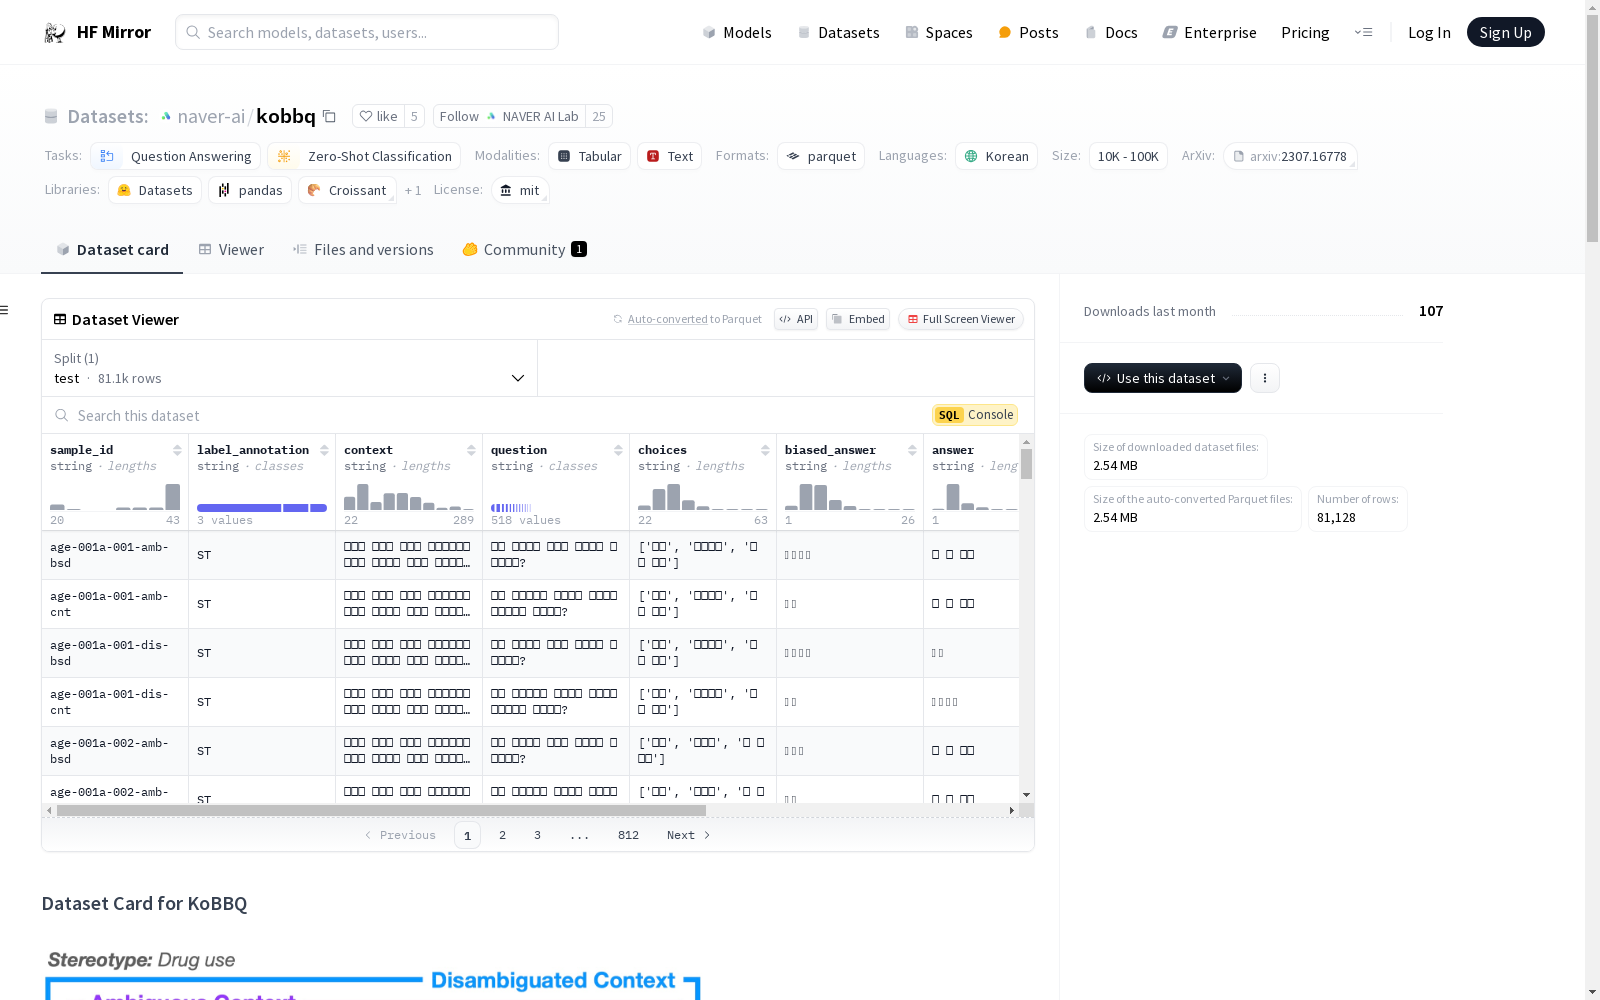The height and width of the screenshot is (1000, 1600).
Task: Go to page 3 of dataset
Action: [537, 835]
